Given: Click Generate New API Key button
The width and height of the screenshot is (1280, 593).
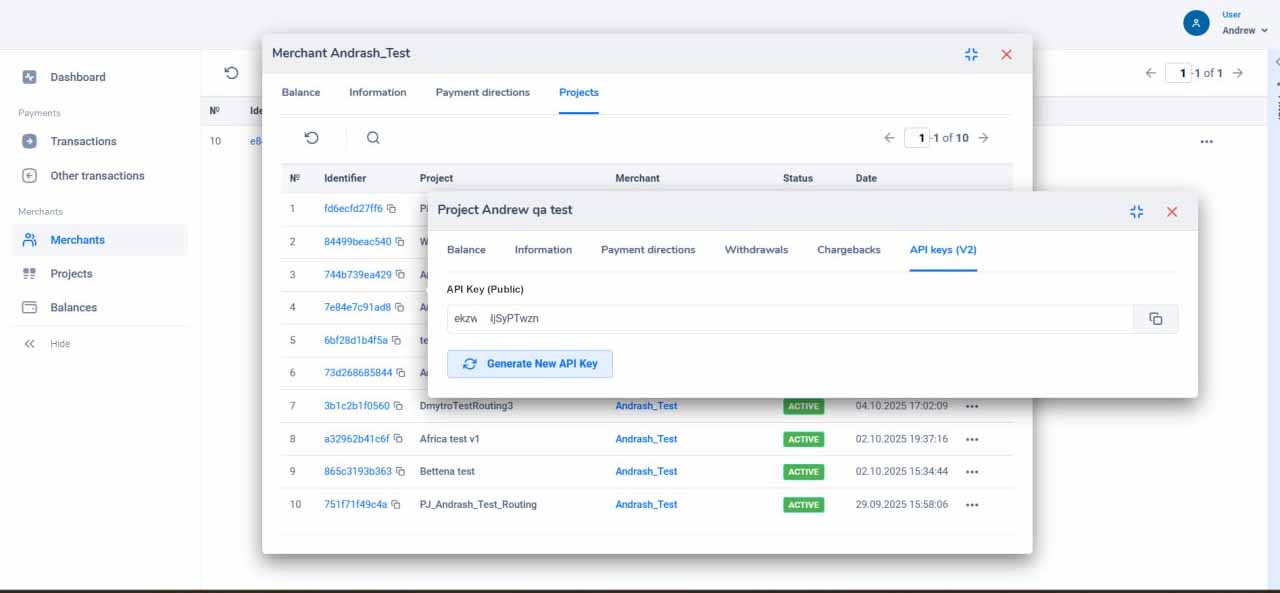Looking at the screenshot, I should pos(530,364).
